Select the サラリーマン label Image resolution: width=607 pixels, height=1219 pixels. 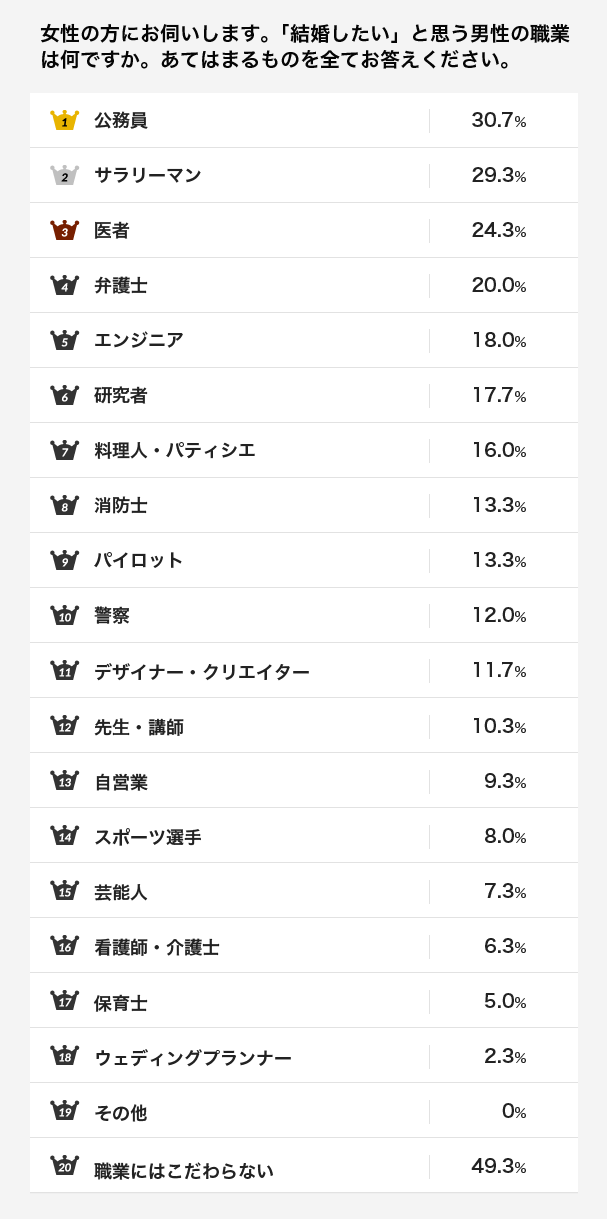click(x=148, y=176)
